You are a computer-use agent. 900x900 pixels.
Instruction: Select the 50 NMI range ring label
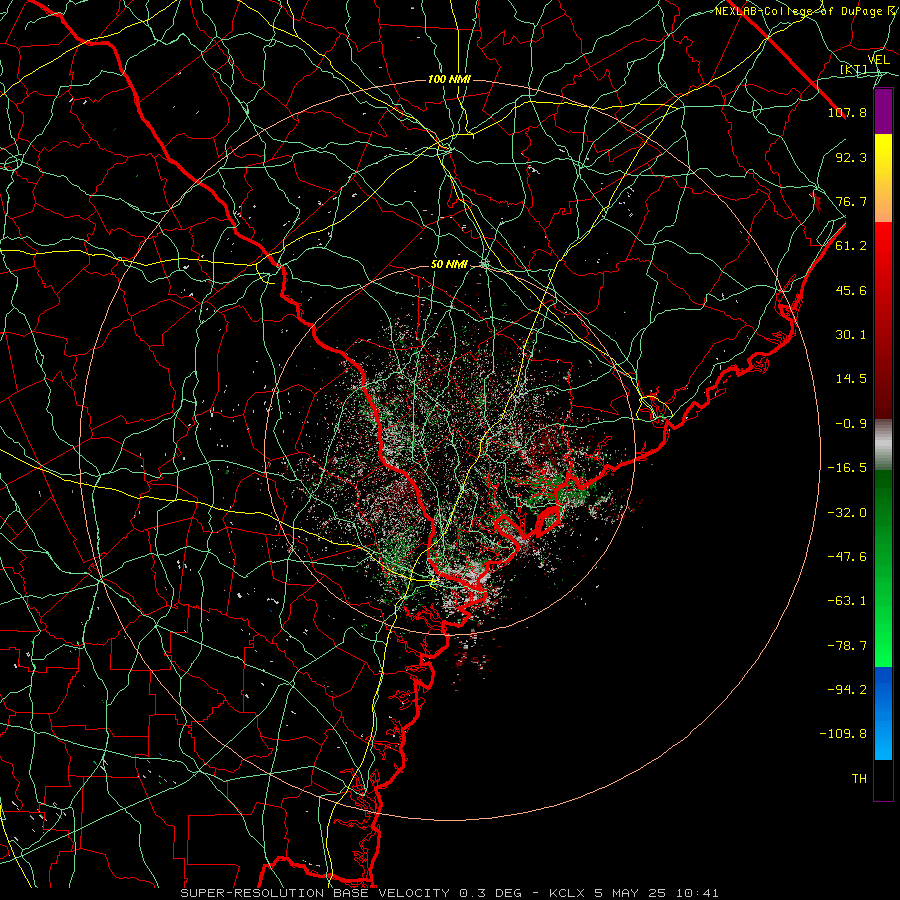tap(449, 265)
